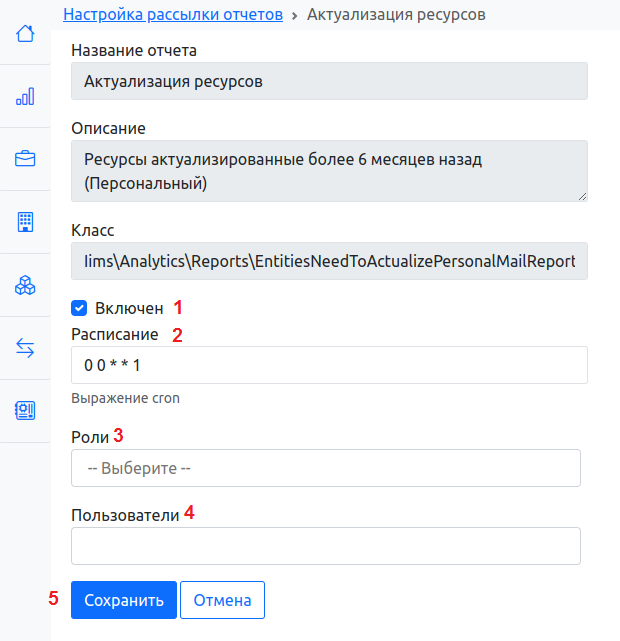Open the address book sidebar icon
The height and width of the screenshot is (641, 620).
coord(25,410)
